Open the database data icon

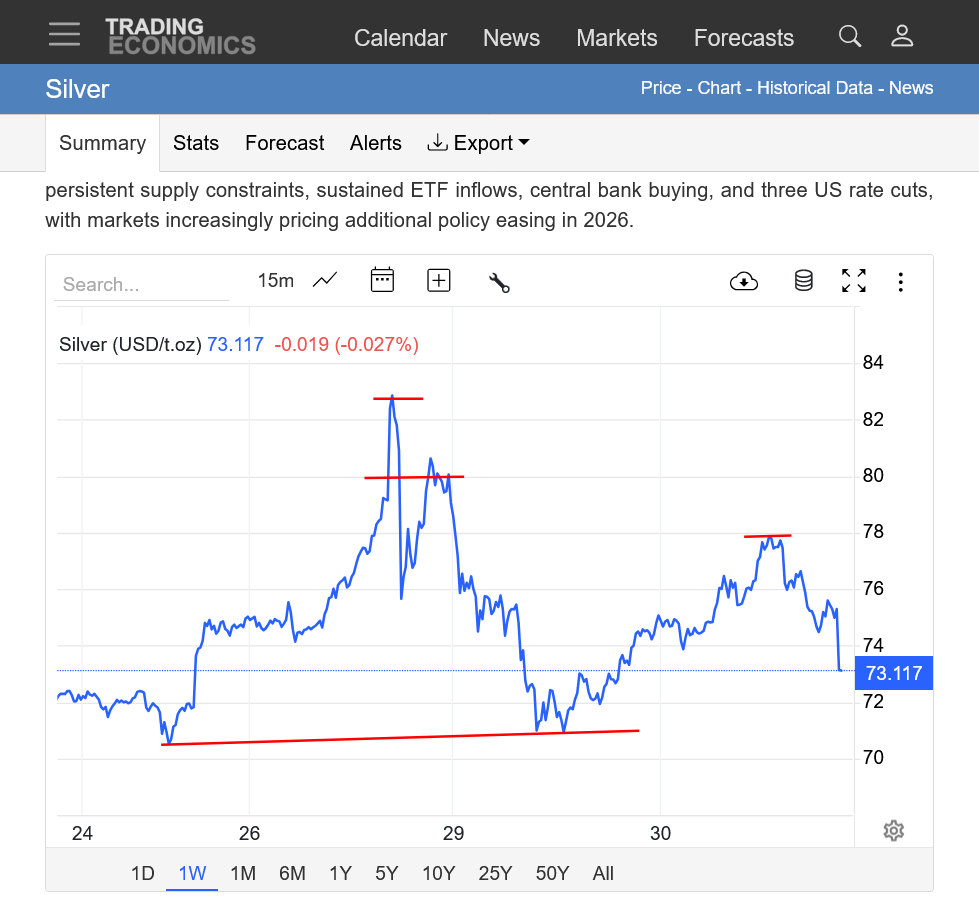pyautogui.click(x=803, y=281)
